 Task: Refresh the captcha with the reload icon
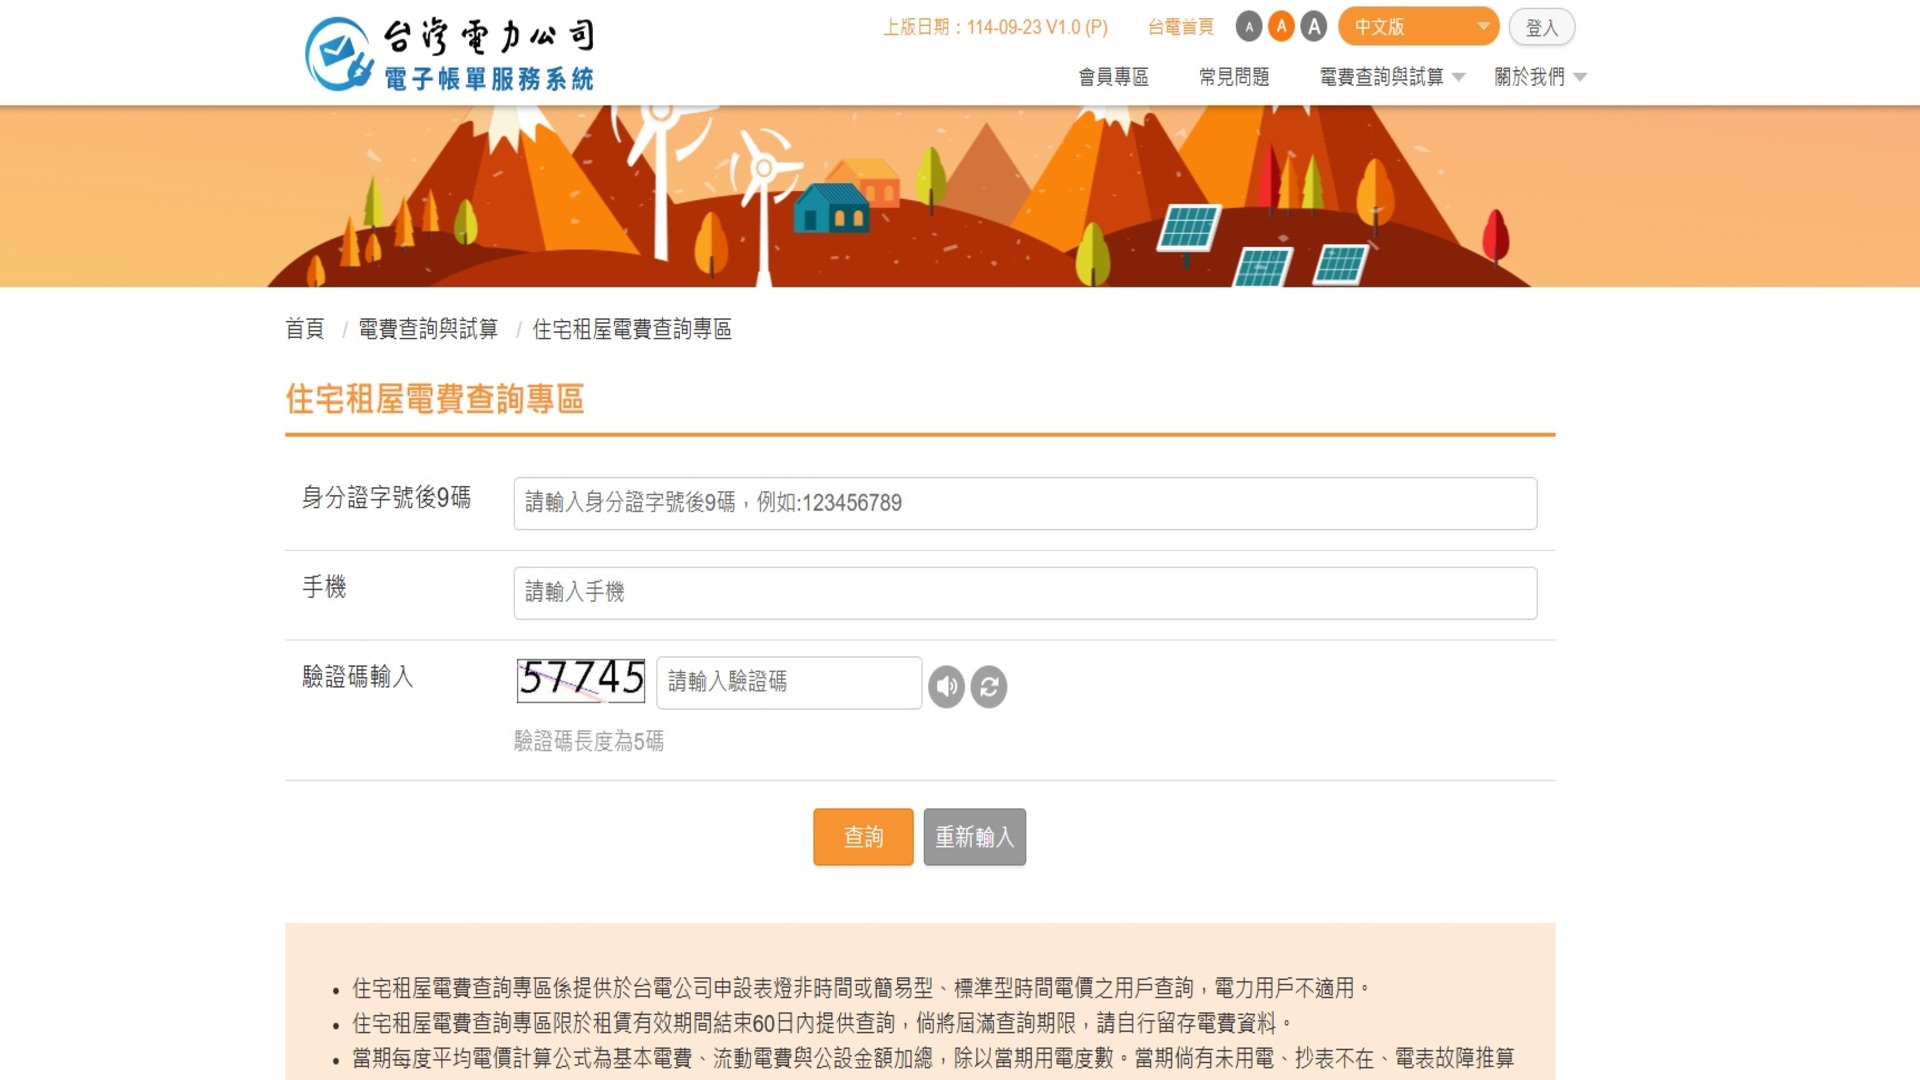988,687
